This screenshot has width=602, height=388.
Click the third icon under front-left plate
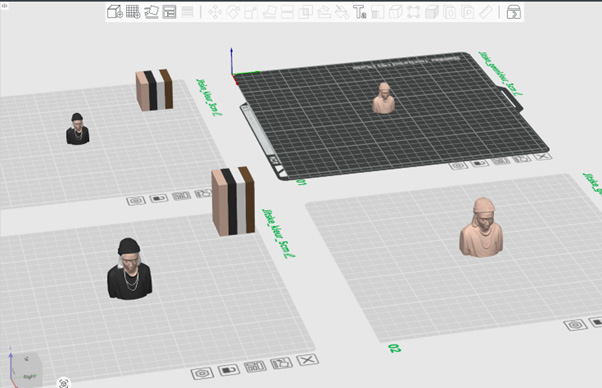255,367
